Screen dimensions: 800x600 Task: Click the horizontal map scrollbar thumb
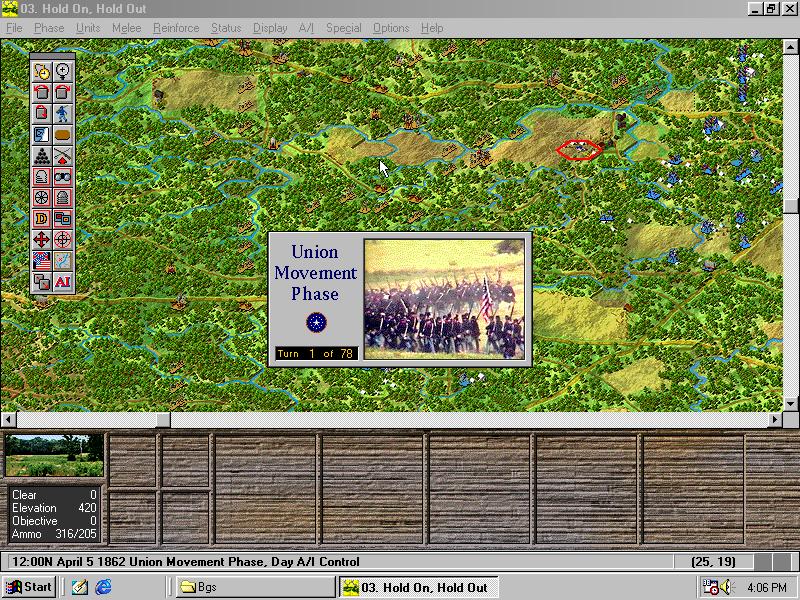(91, 420)
